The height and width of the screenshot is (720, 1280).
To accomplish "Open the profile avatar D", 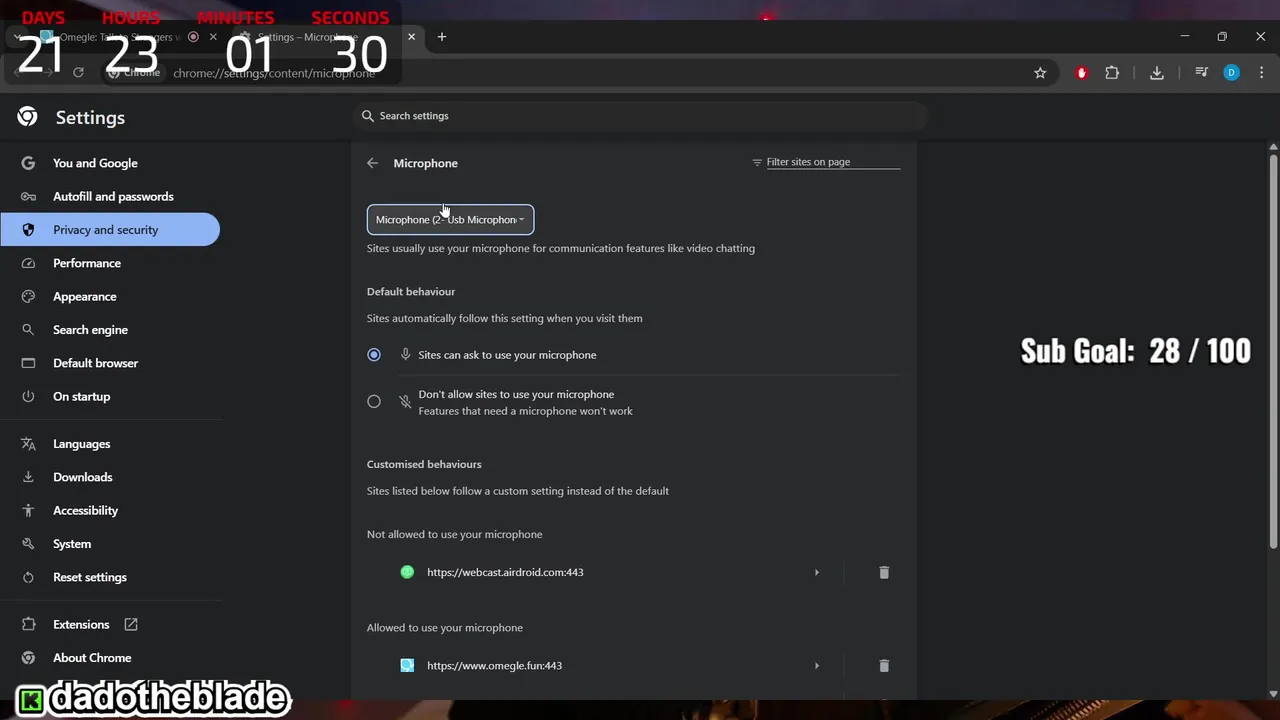I will pos(1231,73).
